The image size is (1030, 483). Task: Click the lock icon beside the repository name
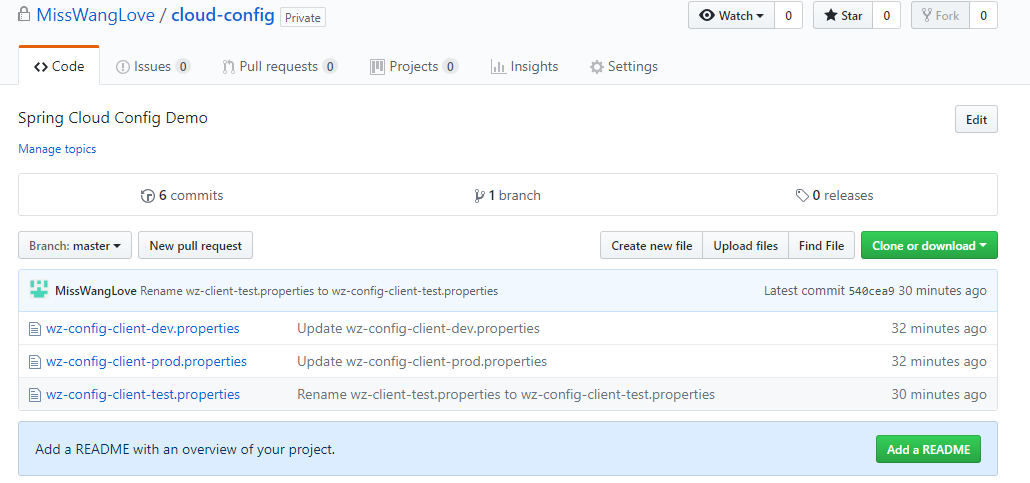point(24,14)
